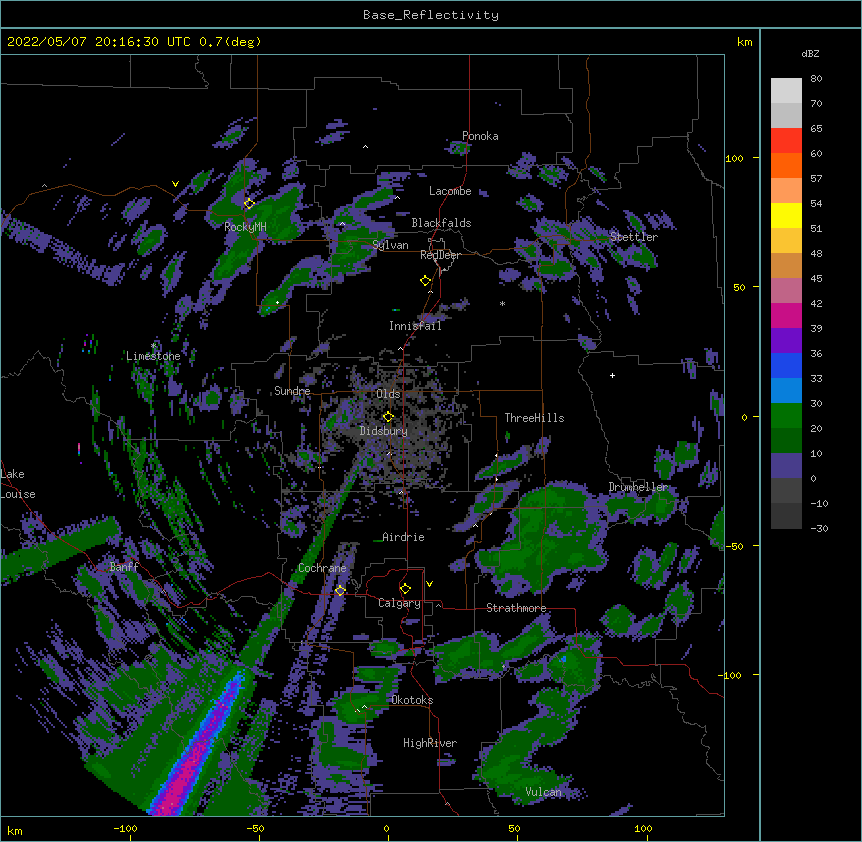Click the asterisk marker above Limestone
The height and width of the screenshot is (842, 862).
tap(153, 346)
